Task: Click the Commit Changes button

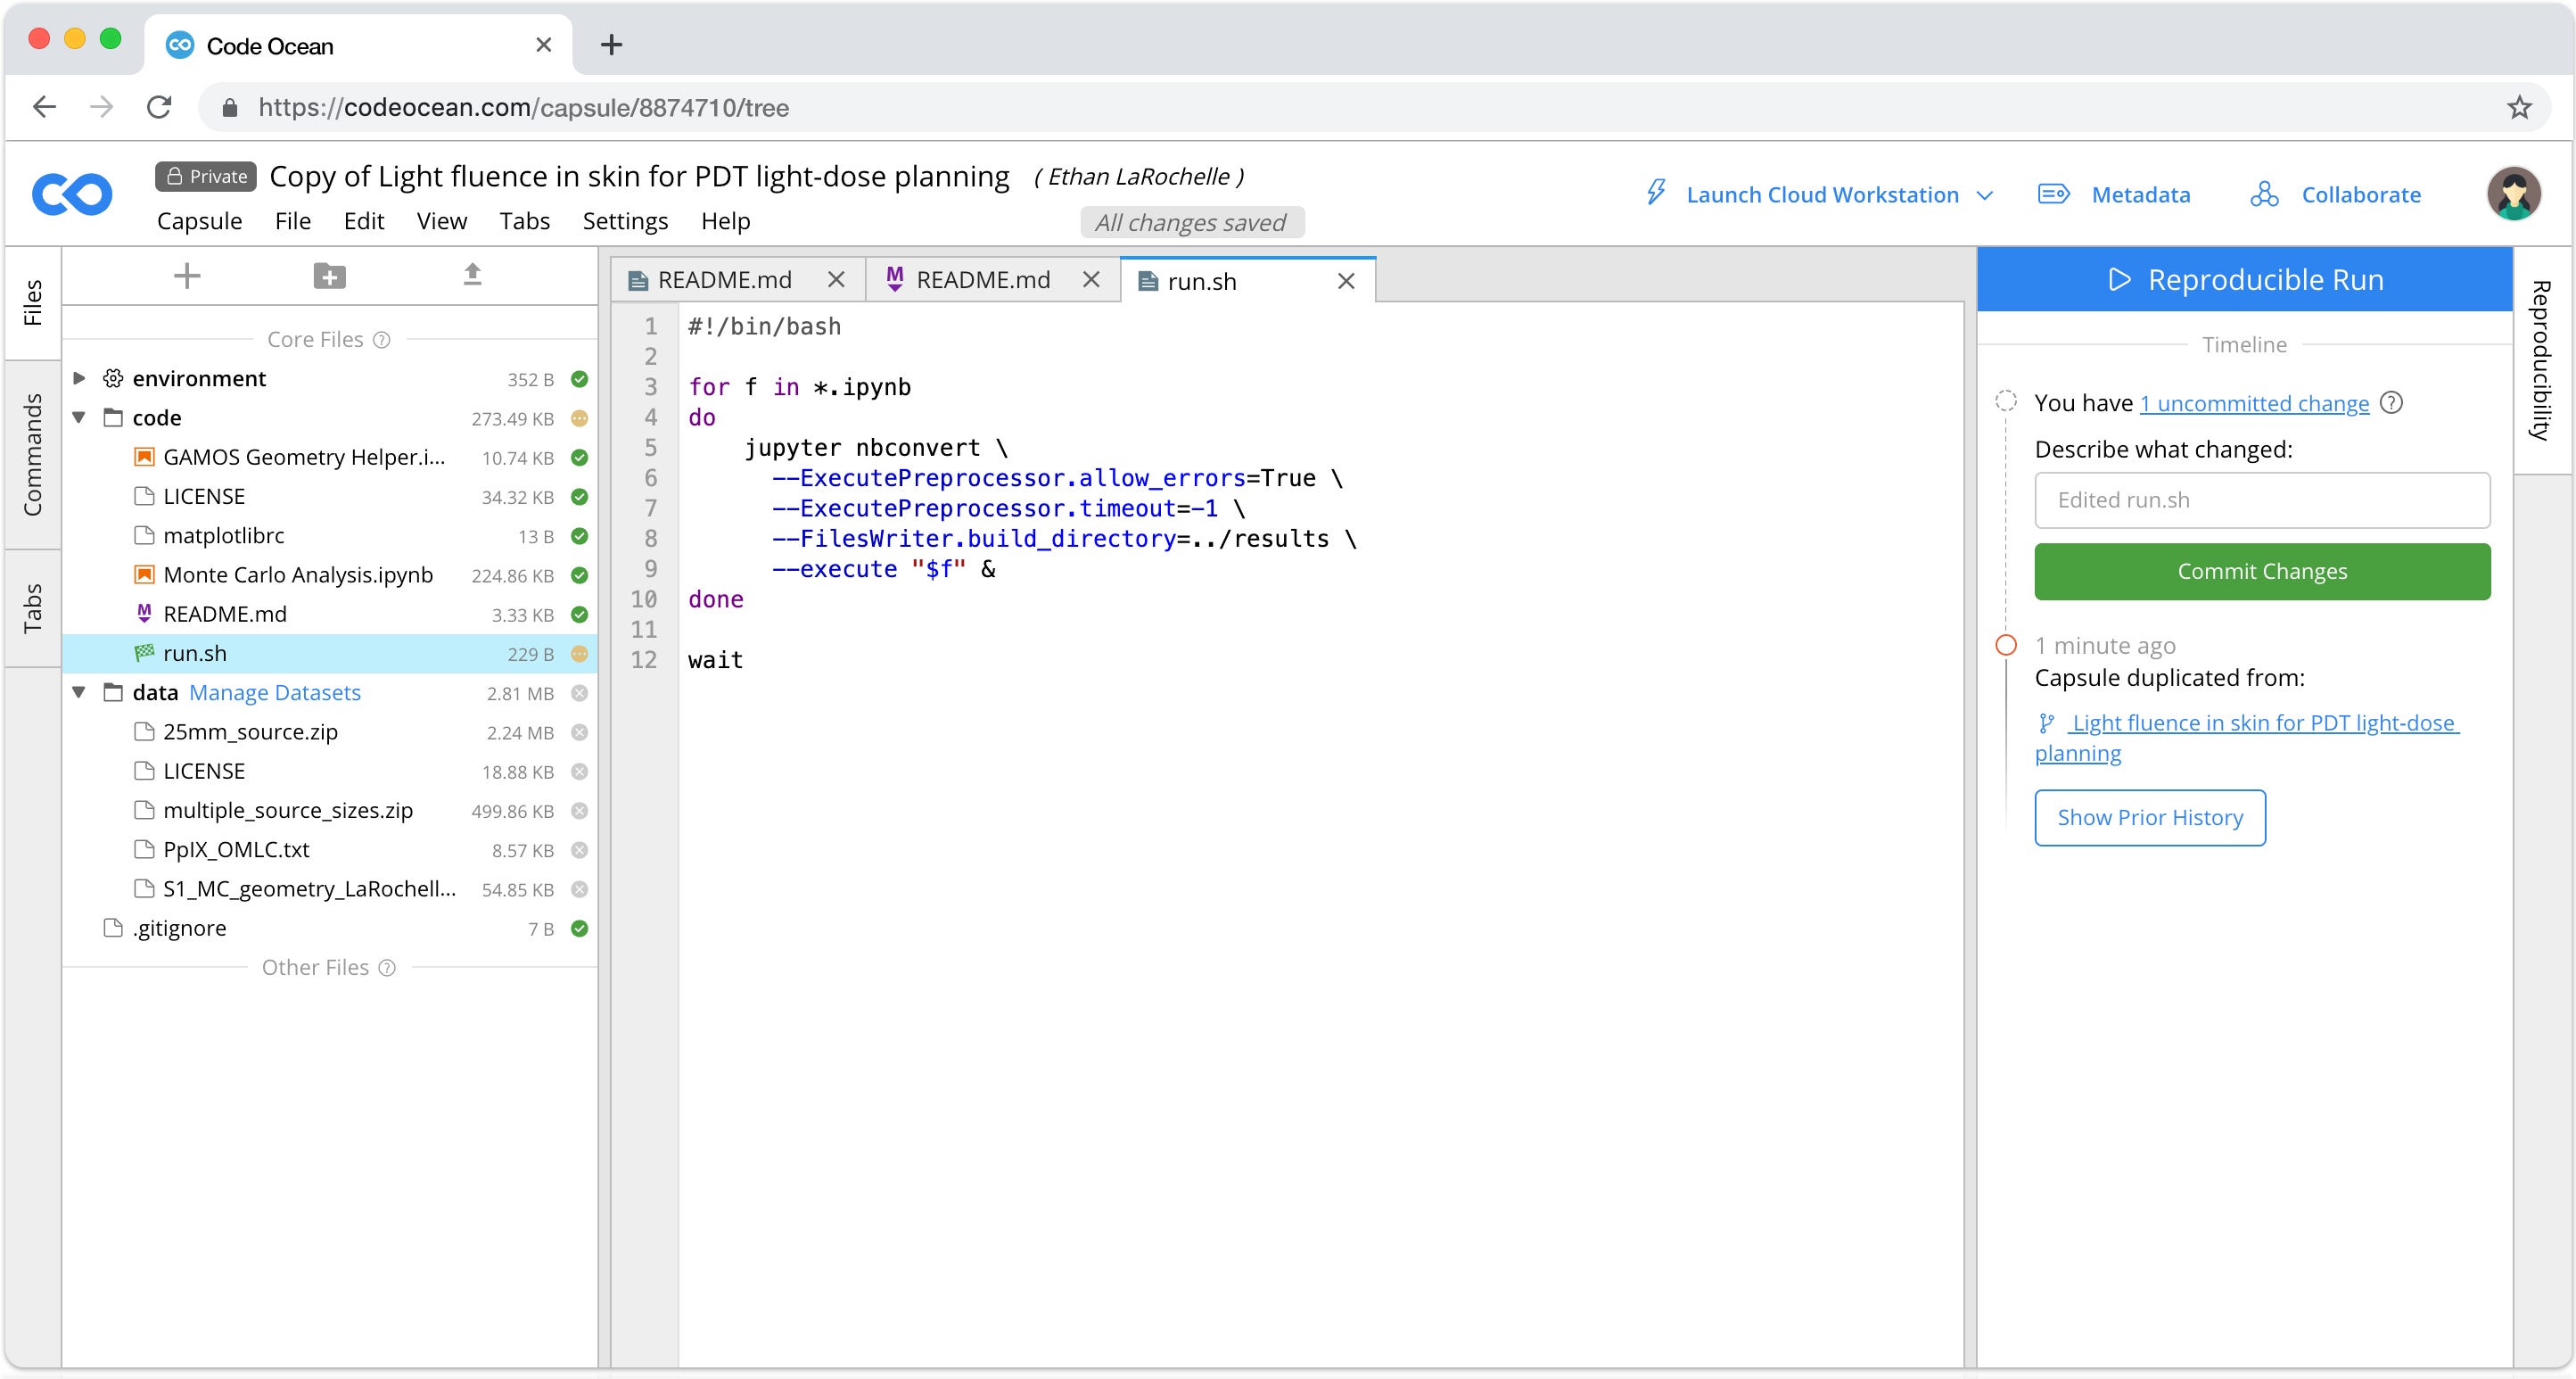Action: click(x=2261, y=571)
